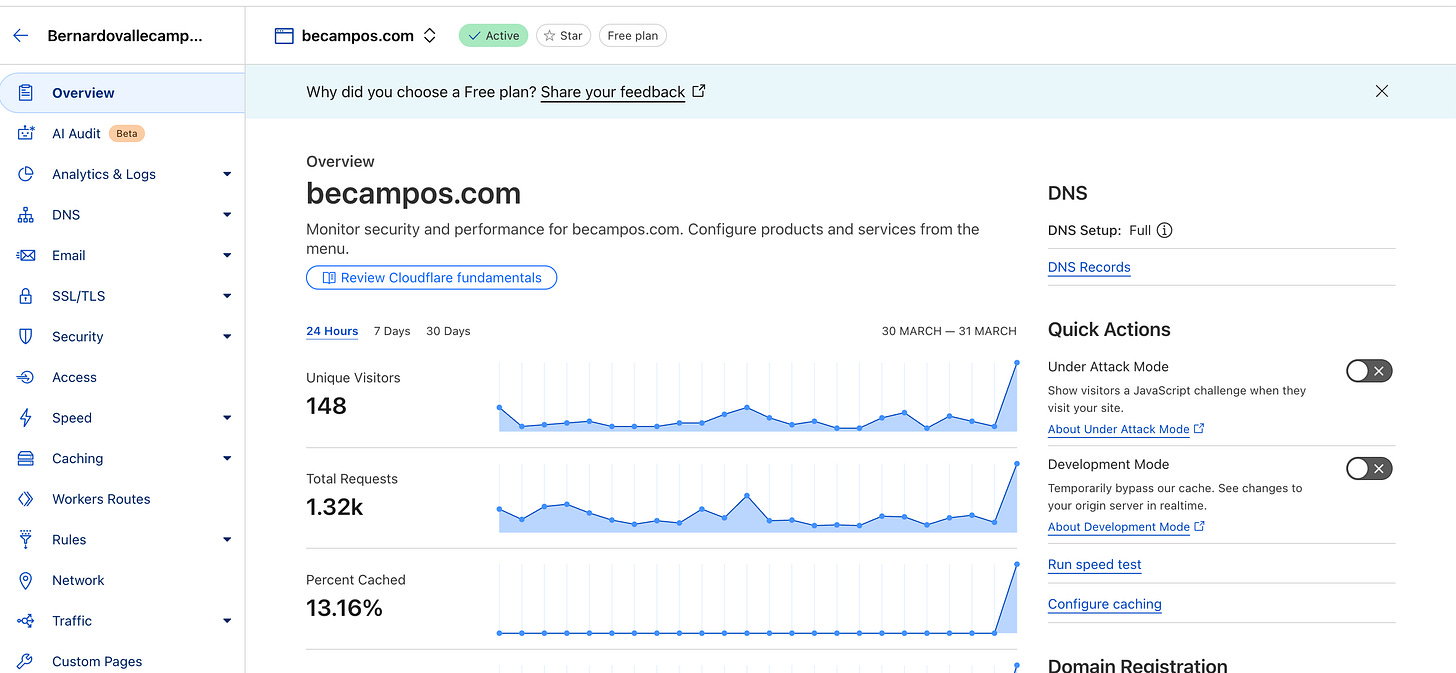Click the Traffic routing icon
Image resolution: width=1456 pixels, height=673 pixels.
click(x=26, y=621)
